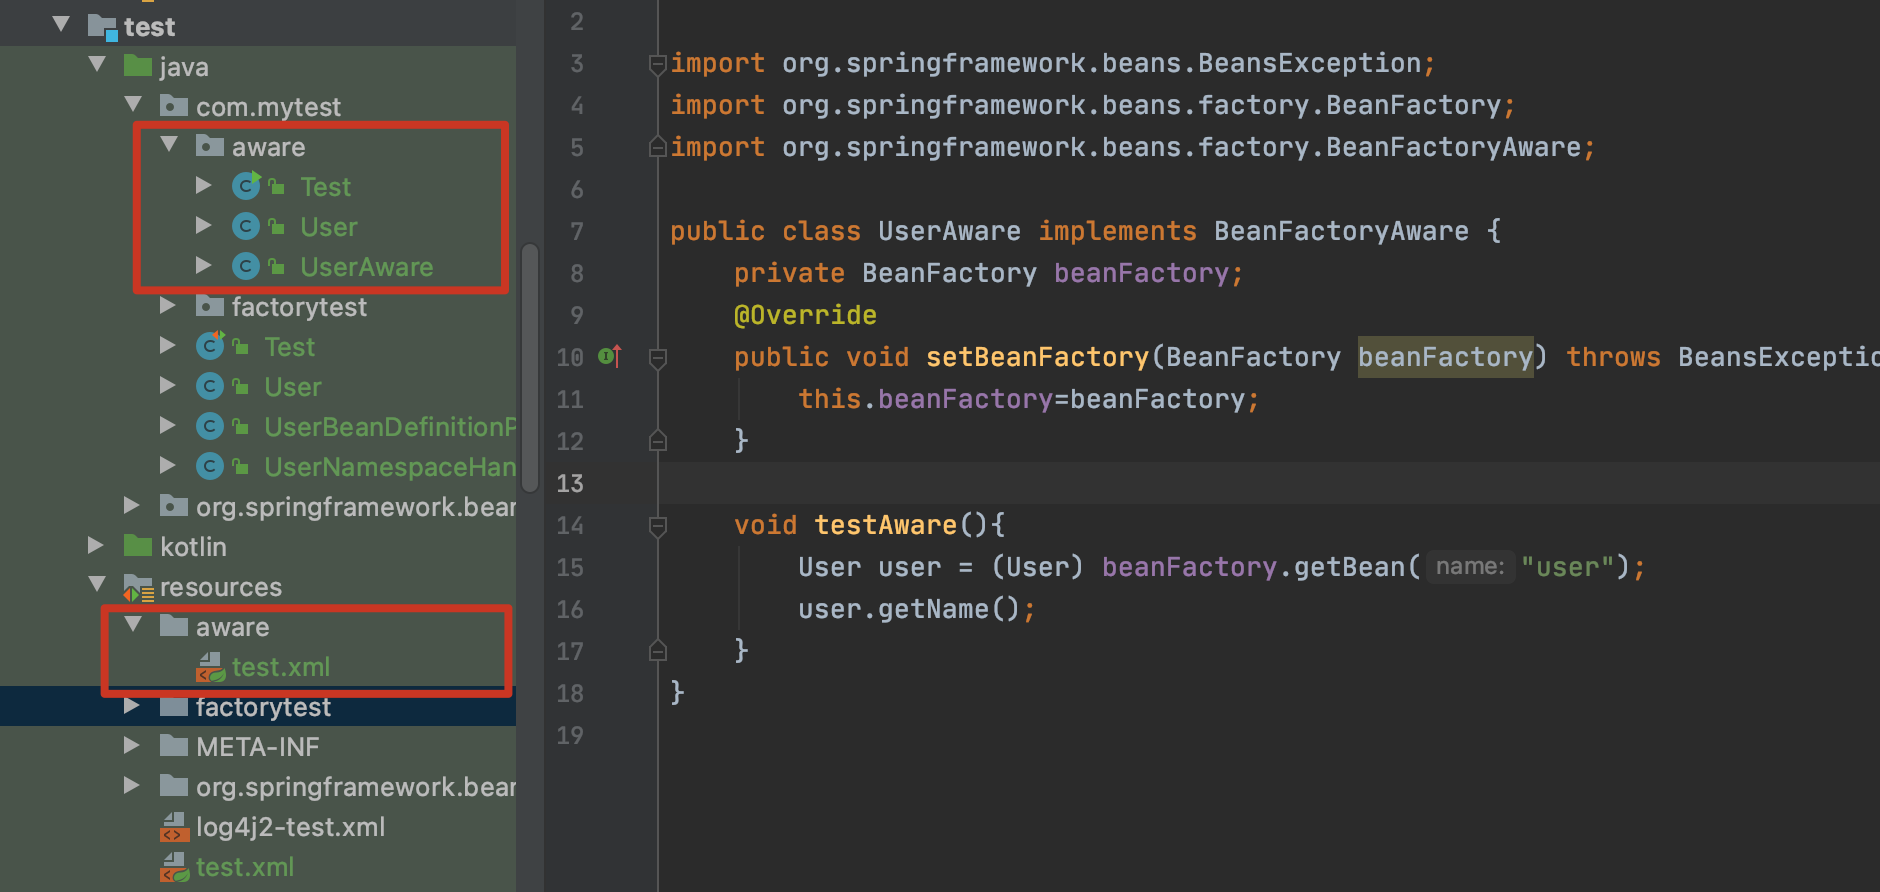Click the aware package folder icon
The image size is (1880, 892).
(x=209, y=145)
